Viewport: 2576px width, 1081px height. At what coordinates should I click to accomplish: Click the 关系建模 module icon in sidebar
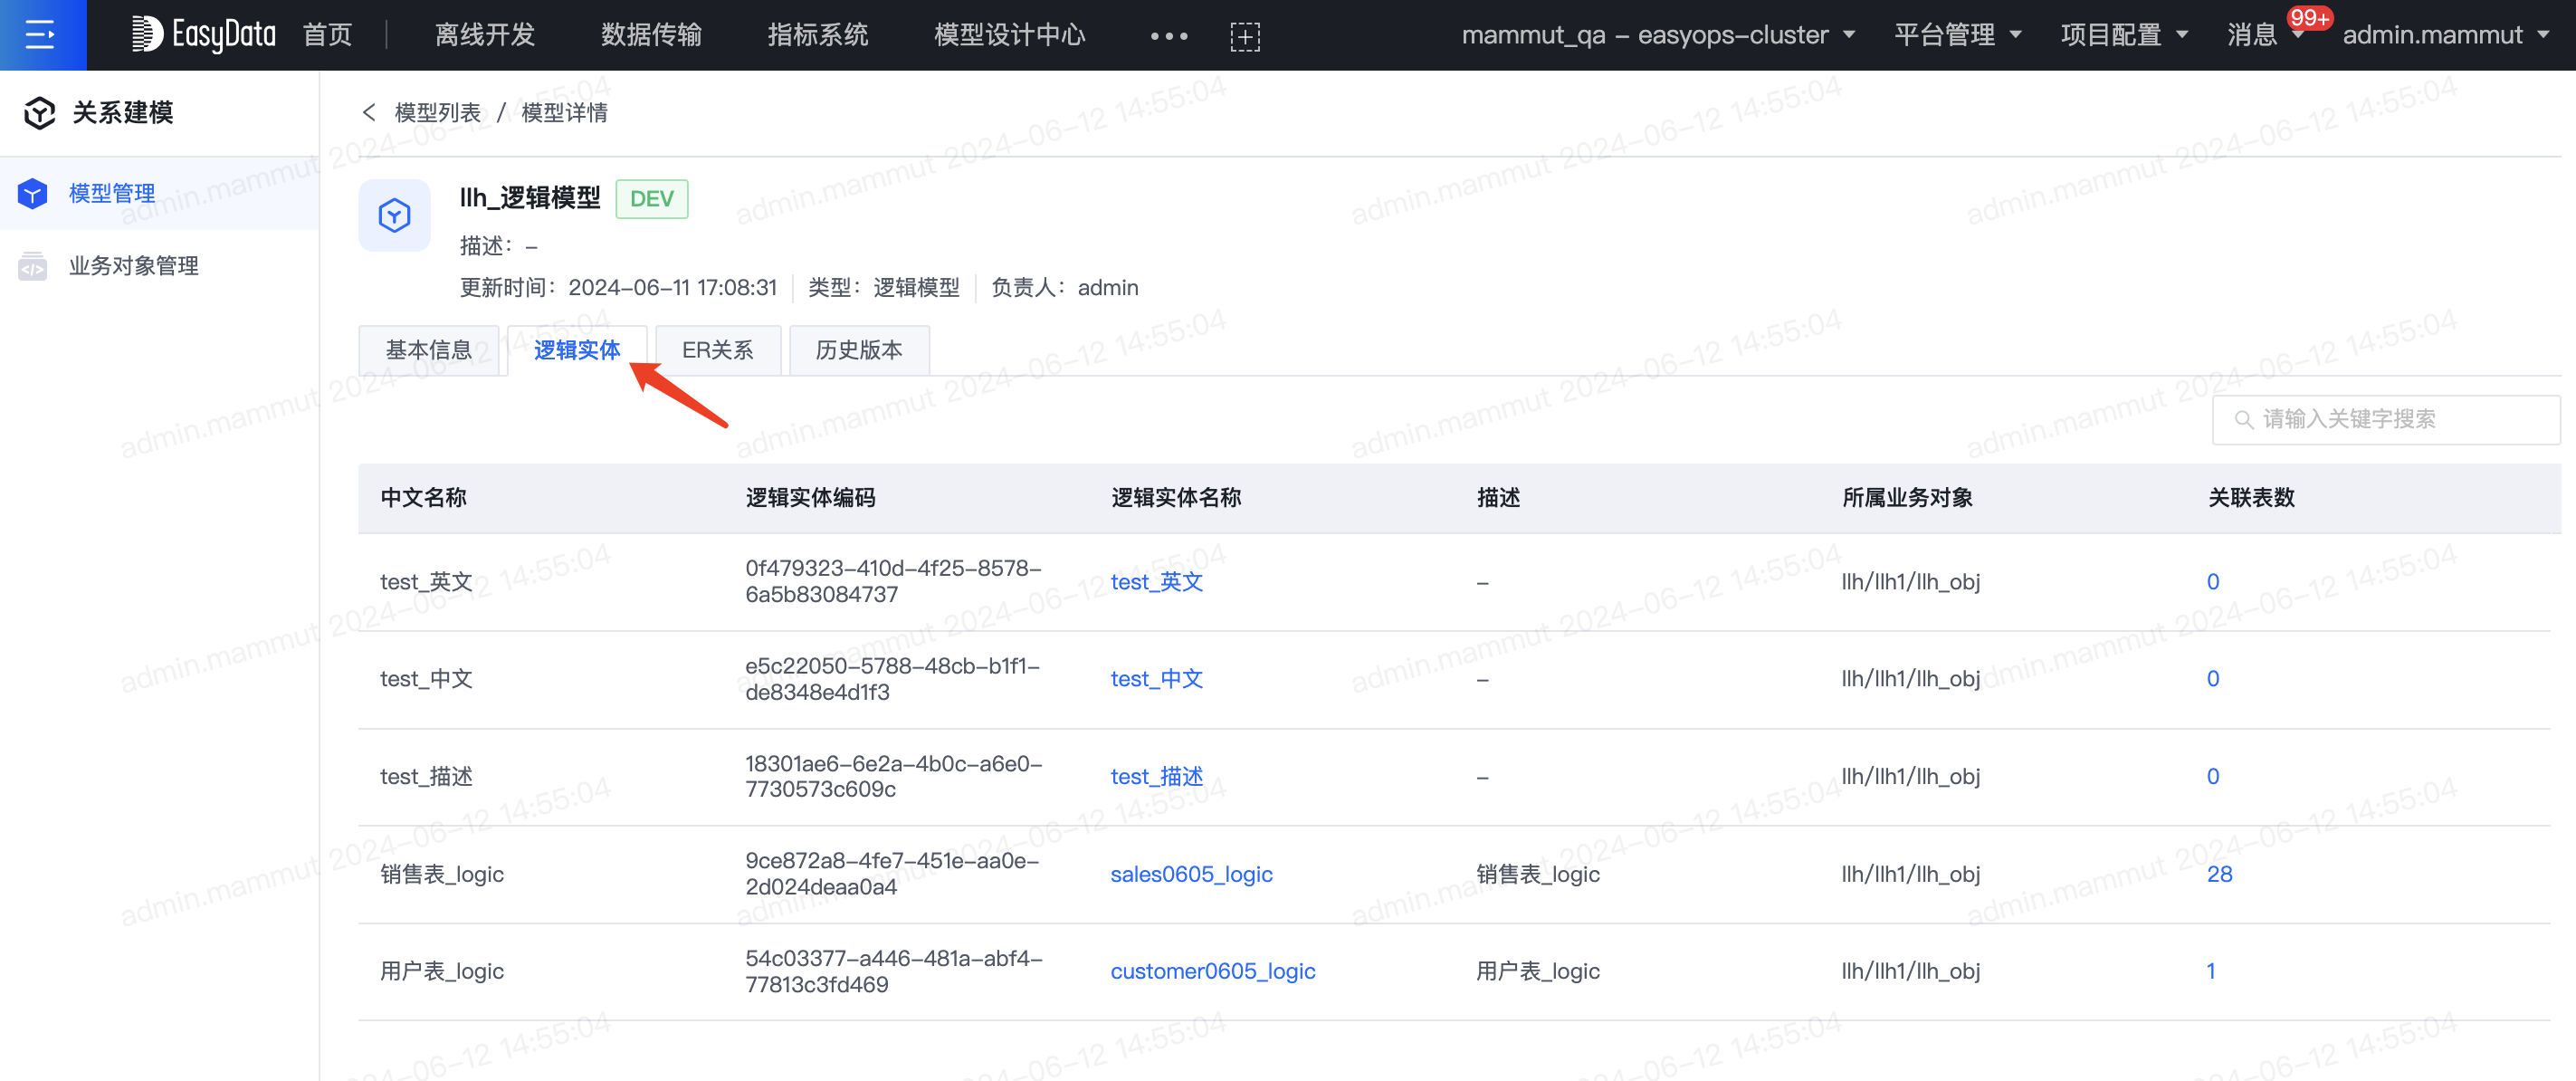(39, 112)
